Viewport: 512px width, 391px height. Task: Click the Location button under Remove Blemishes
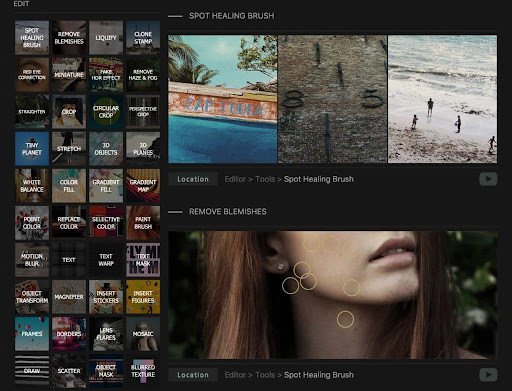click(x=193, y=375)
